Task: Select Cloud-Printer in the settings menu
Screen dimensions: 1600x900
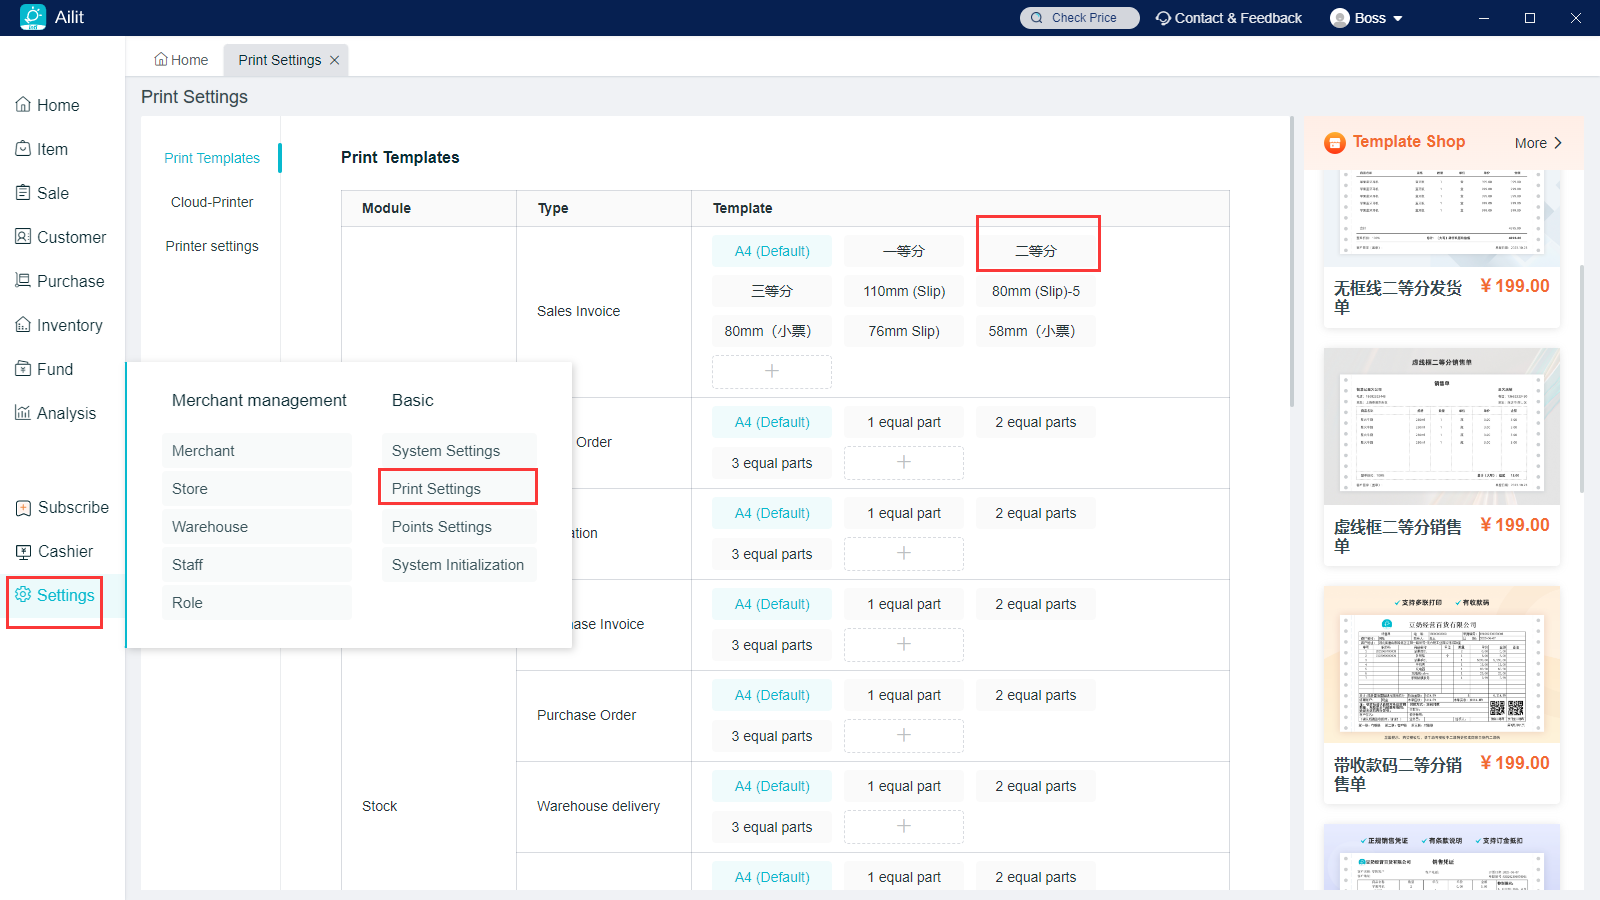Action: tap(212, 202)
